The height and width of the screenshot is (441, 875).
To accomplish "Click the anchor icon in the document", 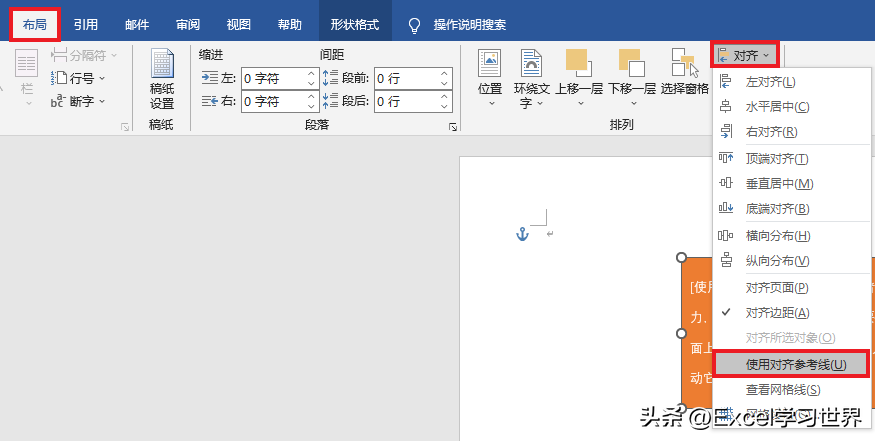I will coord(522,234).
